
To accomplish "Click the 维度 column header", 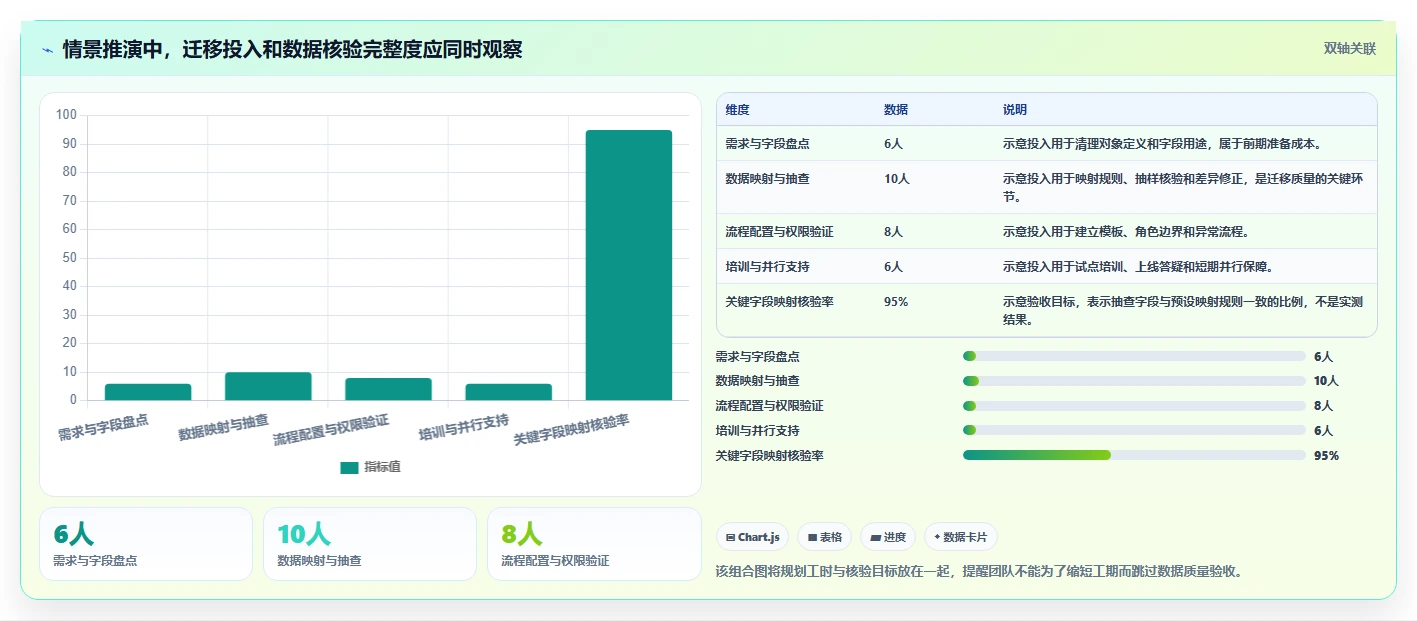I will click(x=738, y=110).
